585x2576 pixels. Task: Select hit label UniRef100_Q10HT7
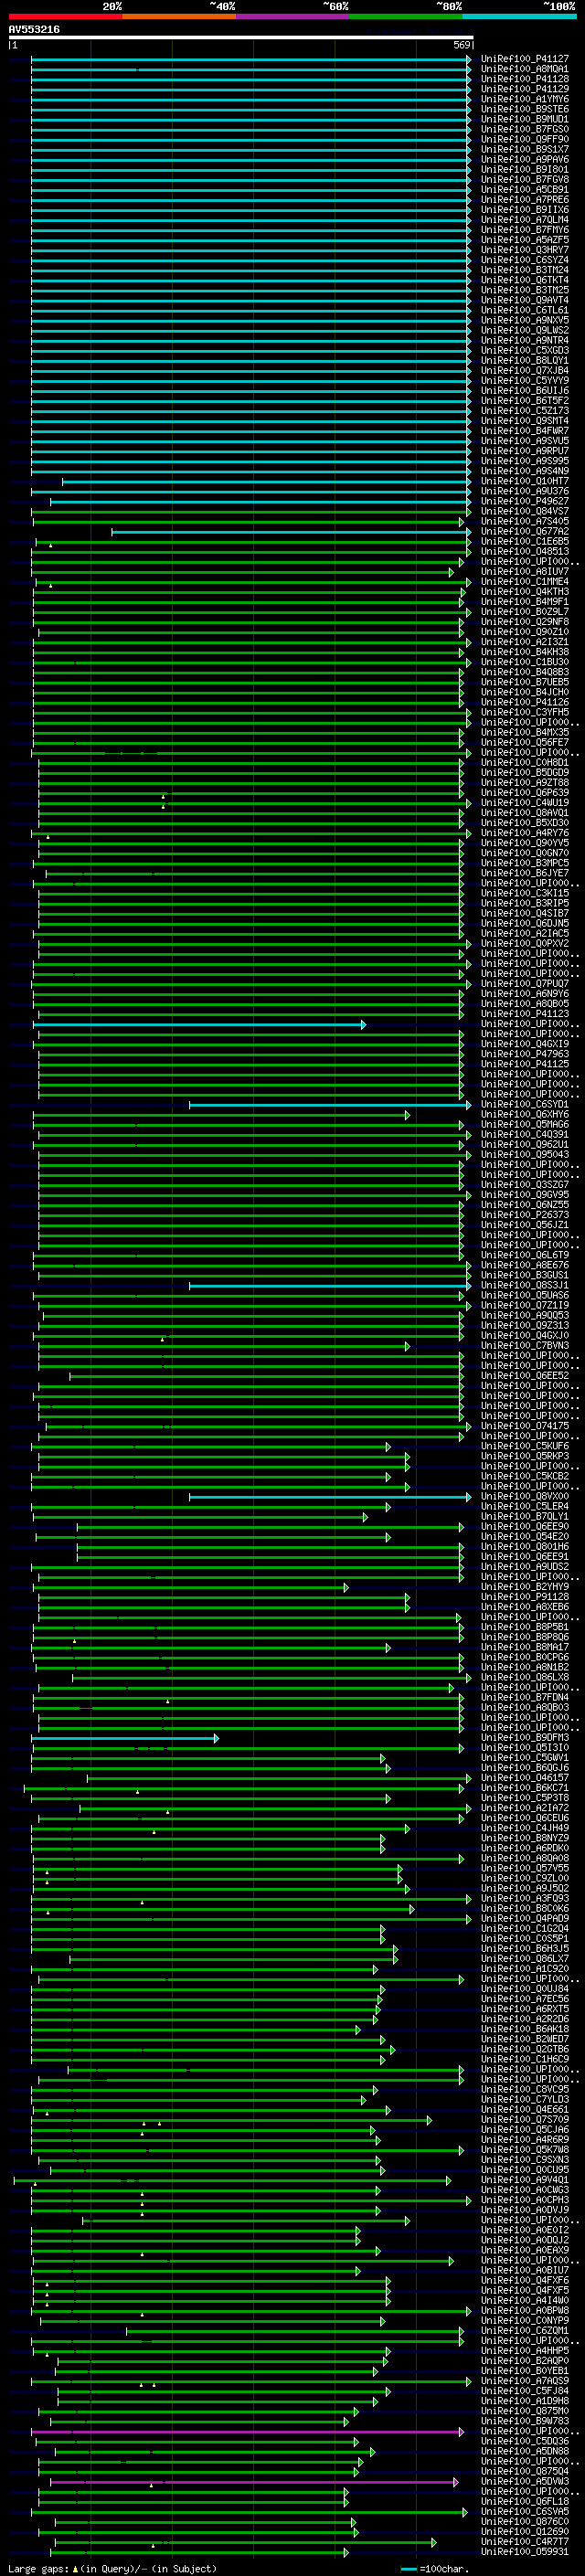point(525,481)
